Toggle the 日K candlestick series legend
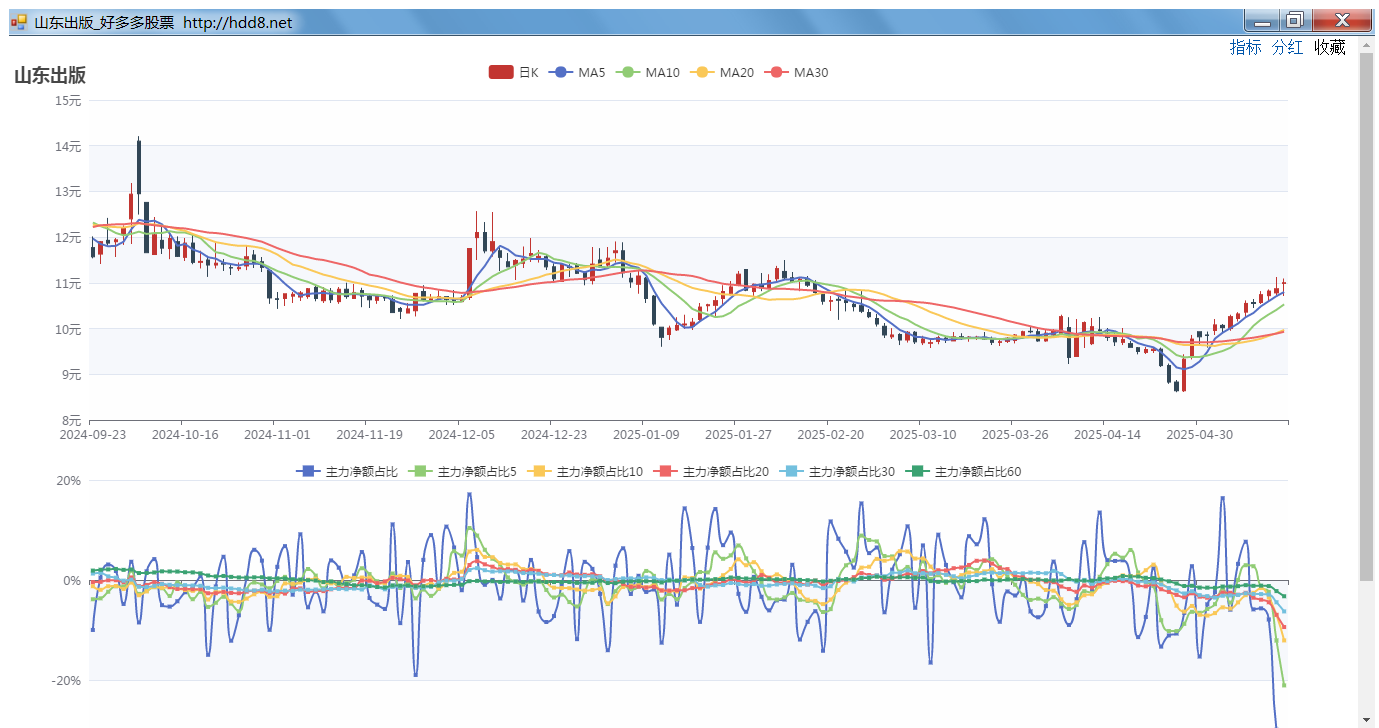Viewport: 1379px width, 728px height. tap(513, 72)
